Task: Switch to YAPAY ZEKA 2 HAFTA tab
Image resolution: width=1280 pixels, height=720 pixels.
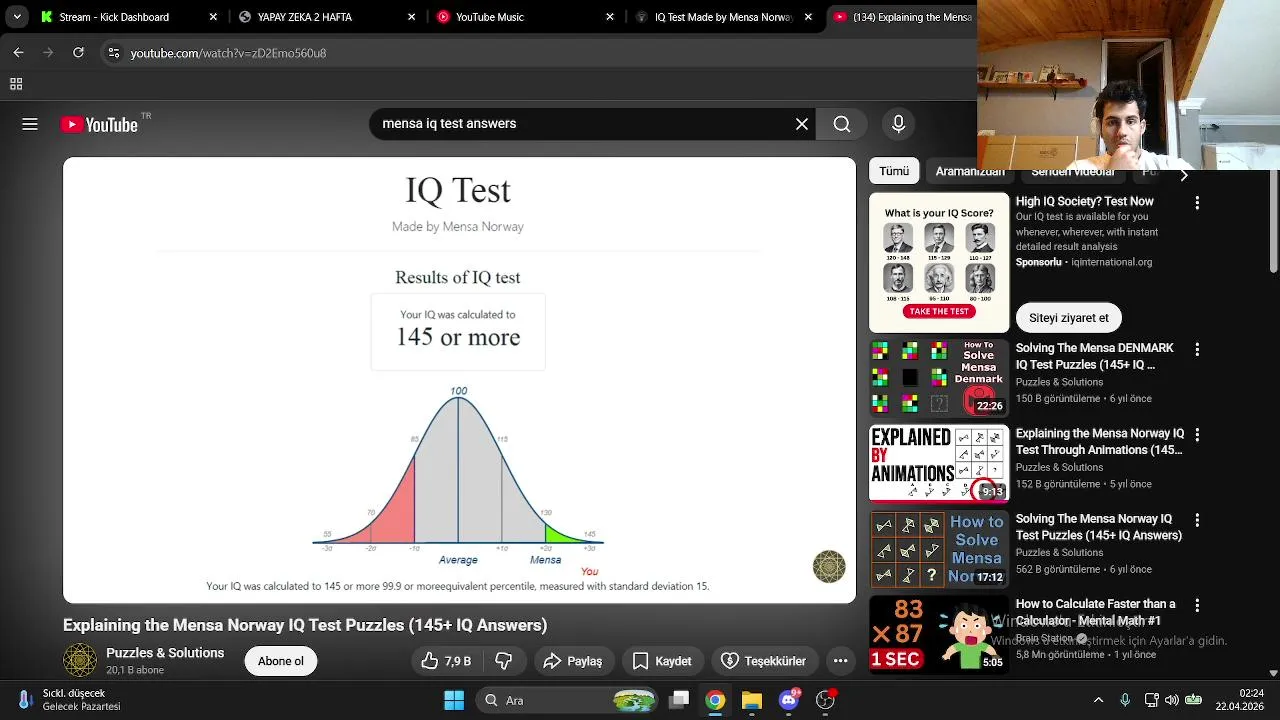Action: click(327, 17)
